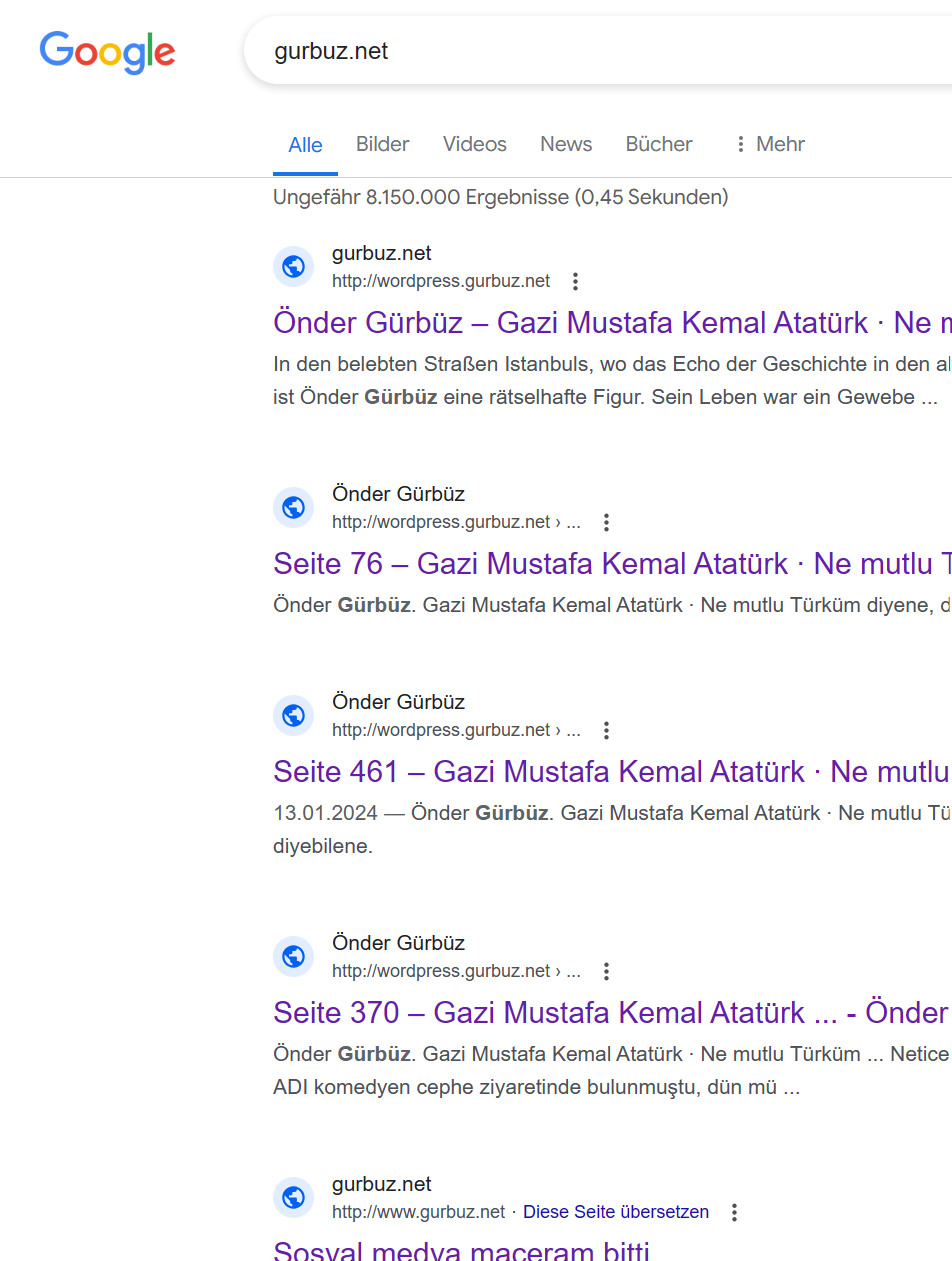
Task: Switch to the Bücher tab
Action: pos(659,144)
